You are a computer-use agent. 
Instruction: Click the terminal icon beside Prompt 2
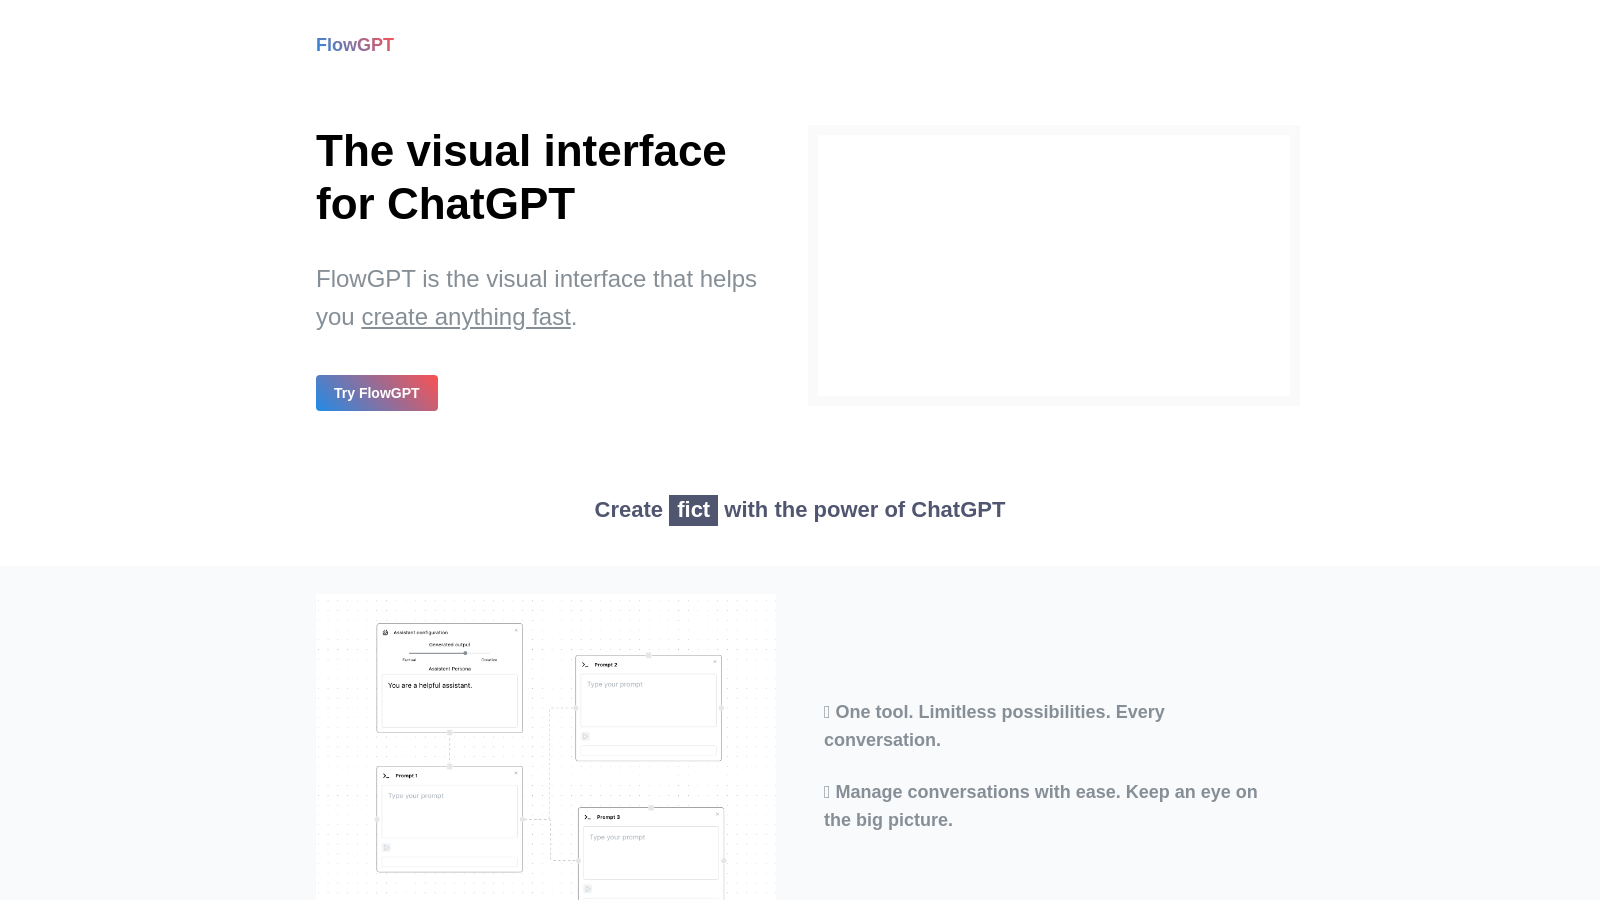pyautogui.click(x=585, y=664)
